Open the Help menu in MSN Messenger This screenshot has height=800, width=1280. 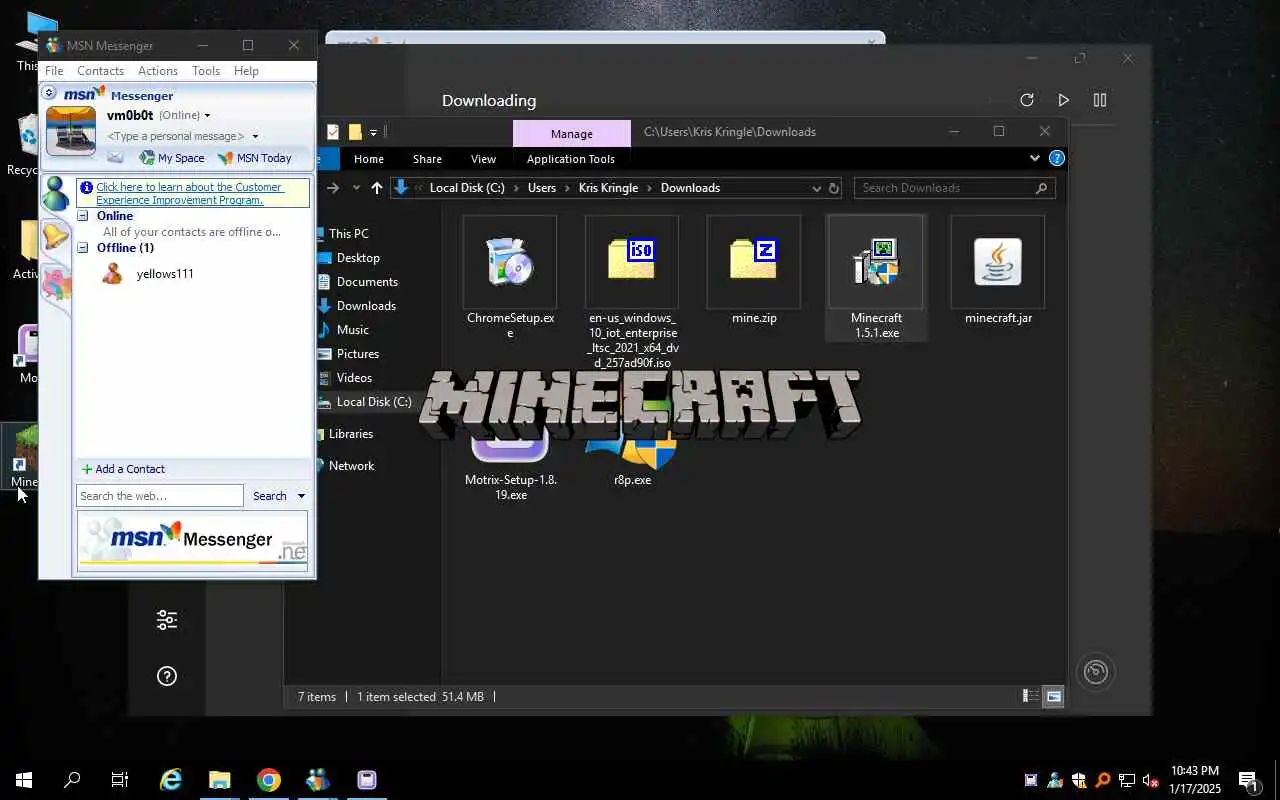[246, 71]
